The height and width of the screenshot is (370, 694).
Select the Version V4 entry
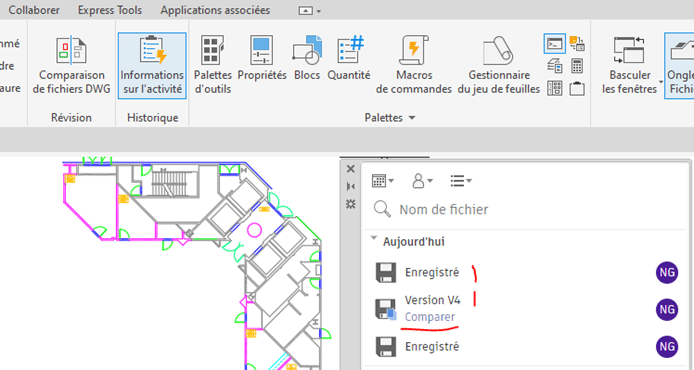tap(527, 309)
